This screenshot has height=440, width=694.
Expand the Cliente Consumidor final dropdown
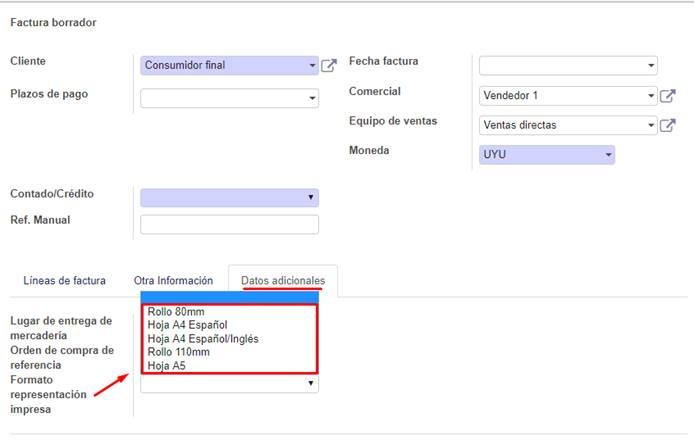tap(229, 66)
